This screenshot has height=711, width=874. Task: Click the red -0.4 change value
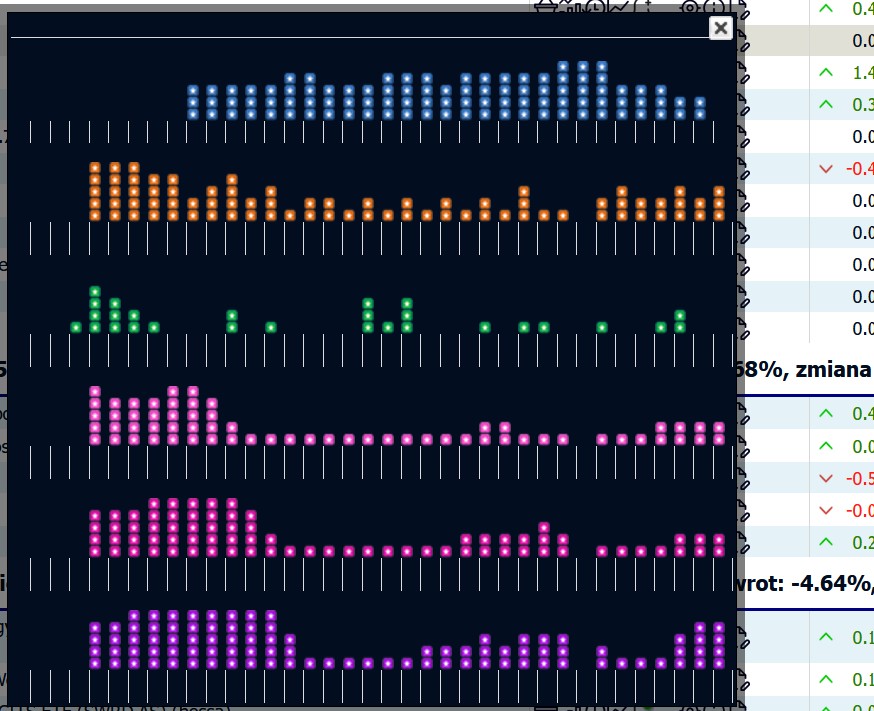point(860,169)
